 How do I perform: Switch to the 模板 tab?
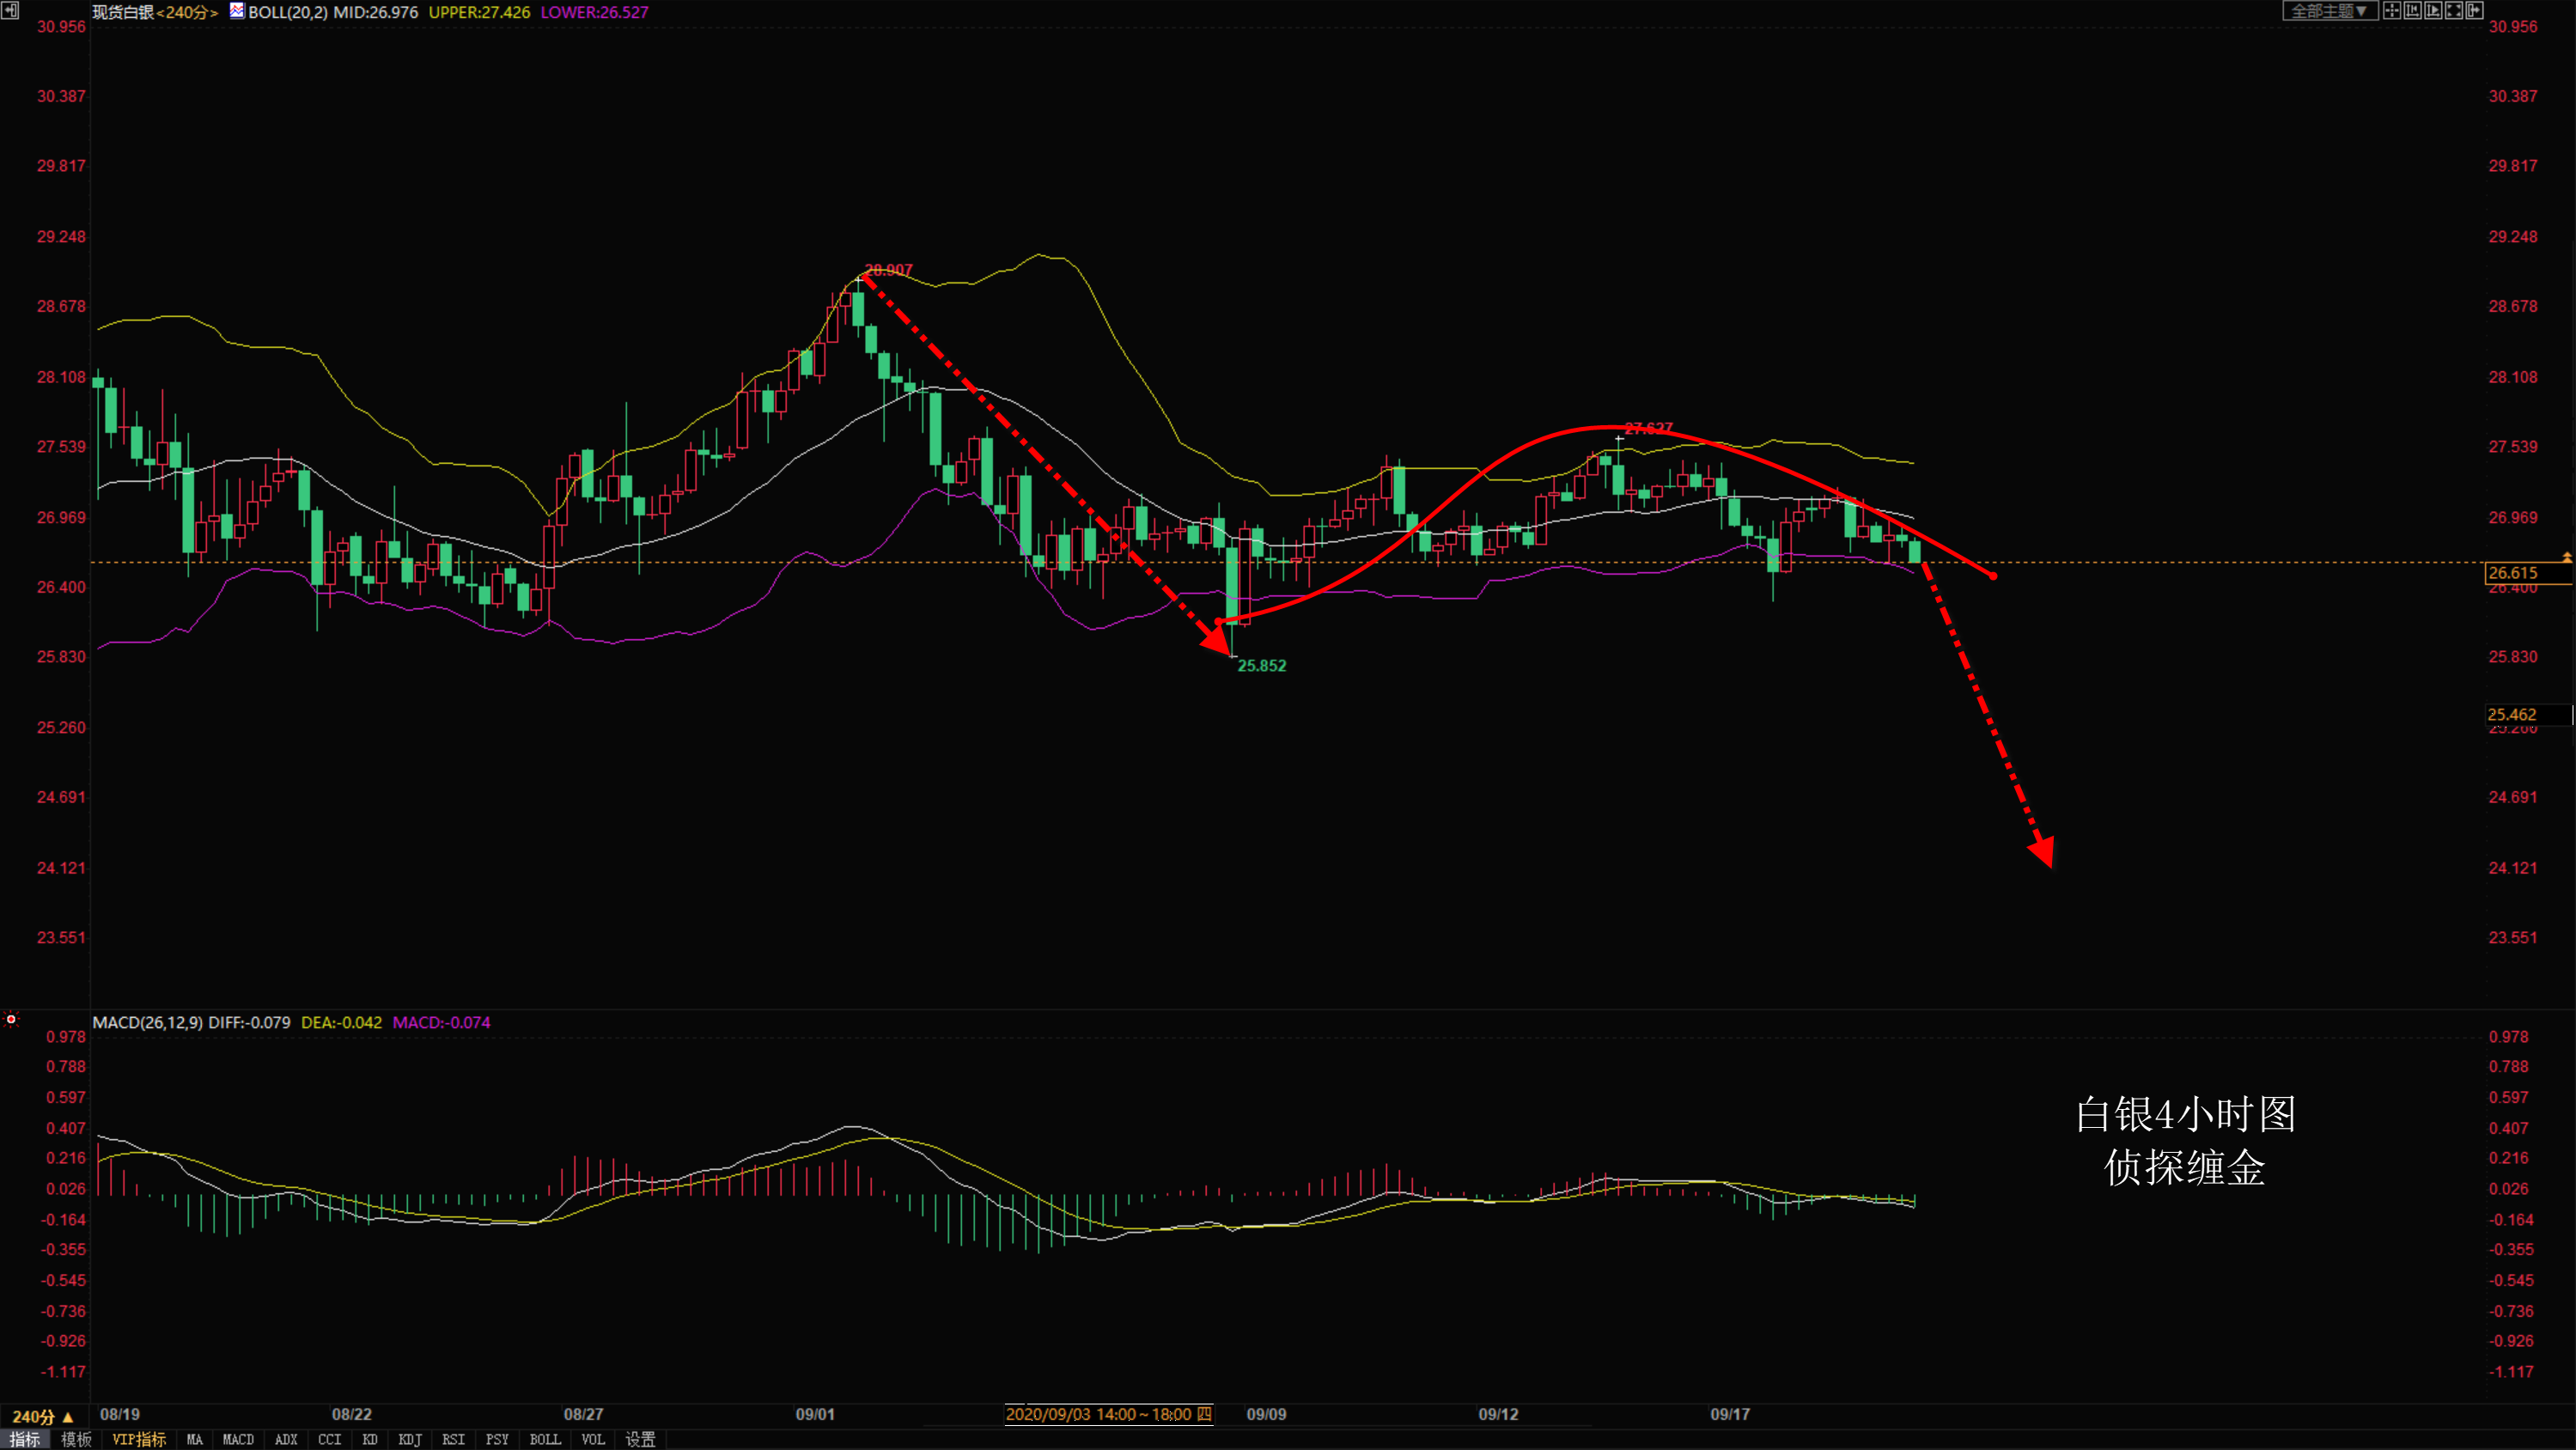tap(76, 1439)
